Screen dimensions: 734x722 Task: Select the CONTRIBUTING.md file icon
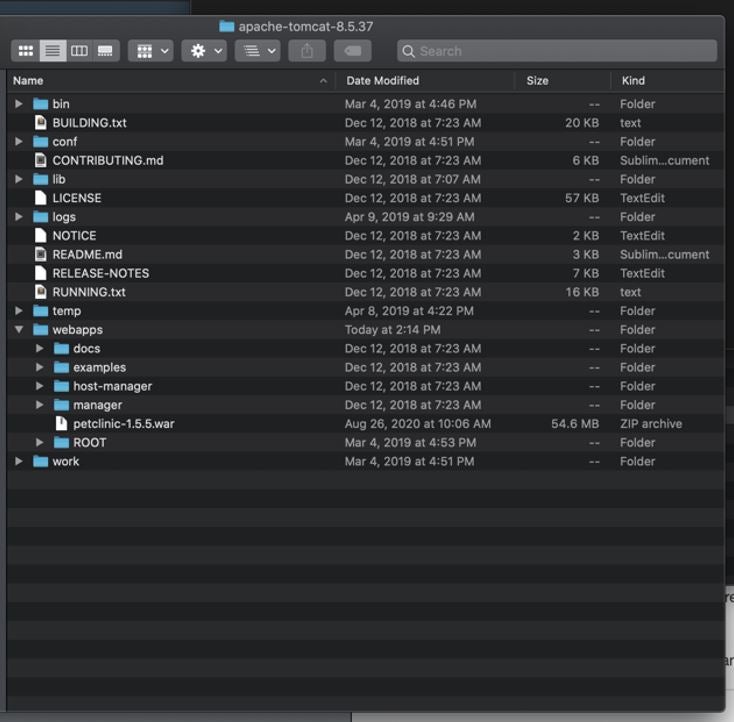41,160
